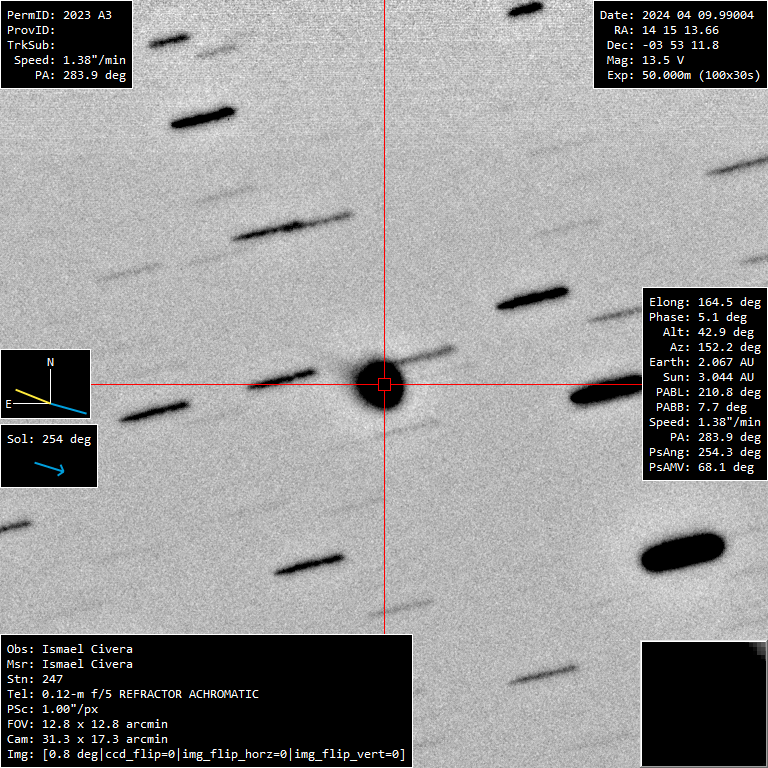Click the 'PermID: 2023 A3' text
768x768 pixels.
point(59,15)
